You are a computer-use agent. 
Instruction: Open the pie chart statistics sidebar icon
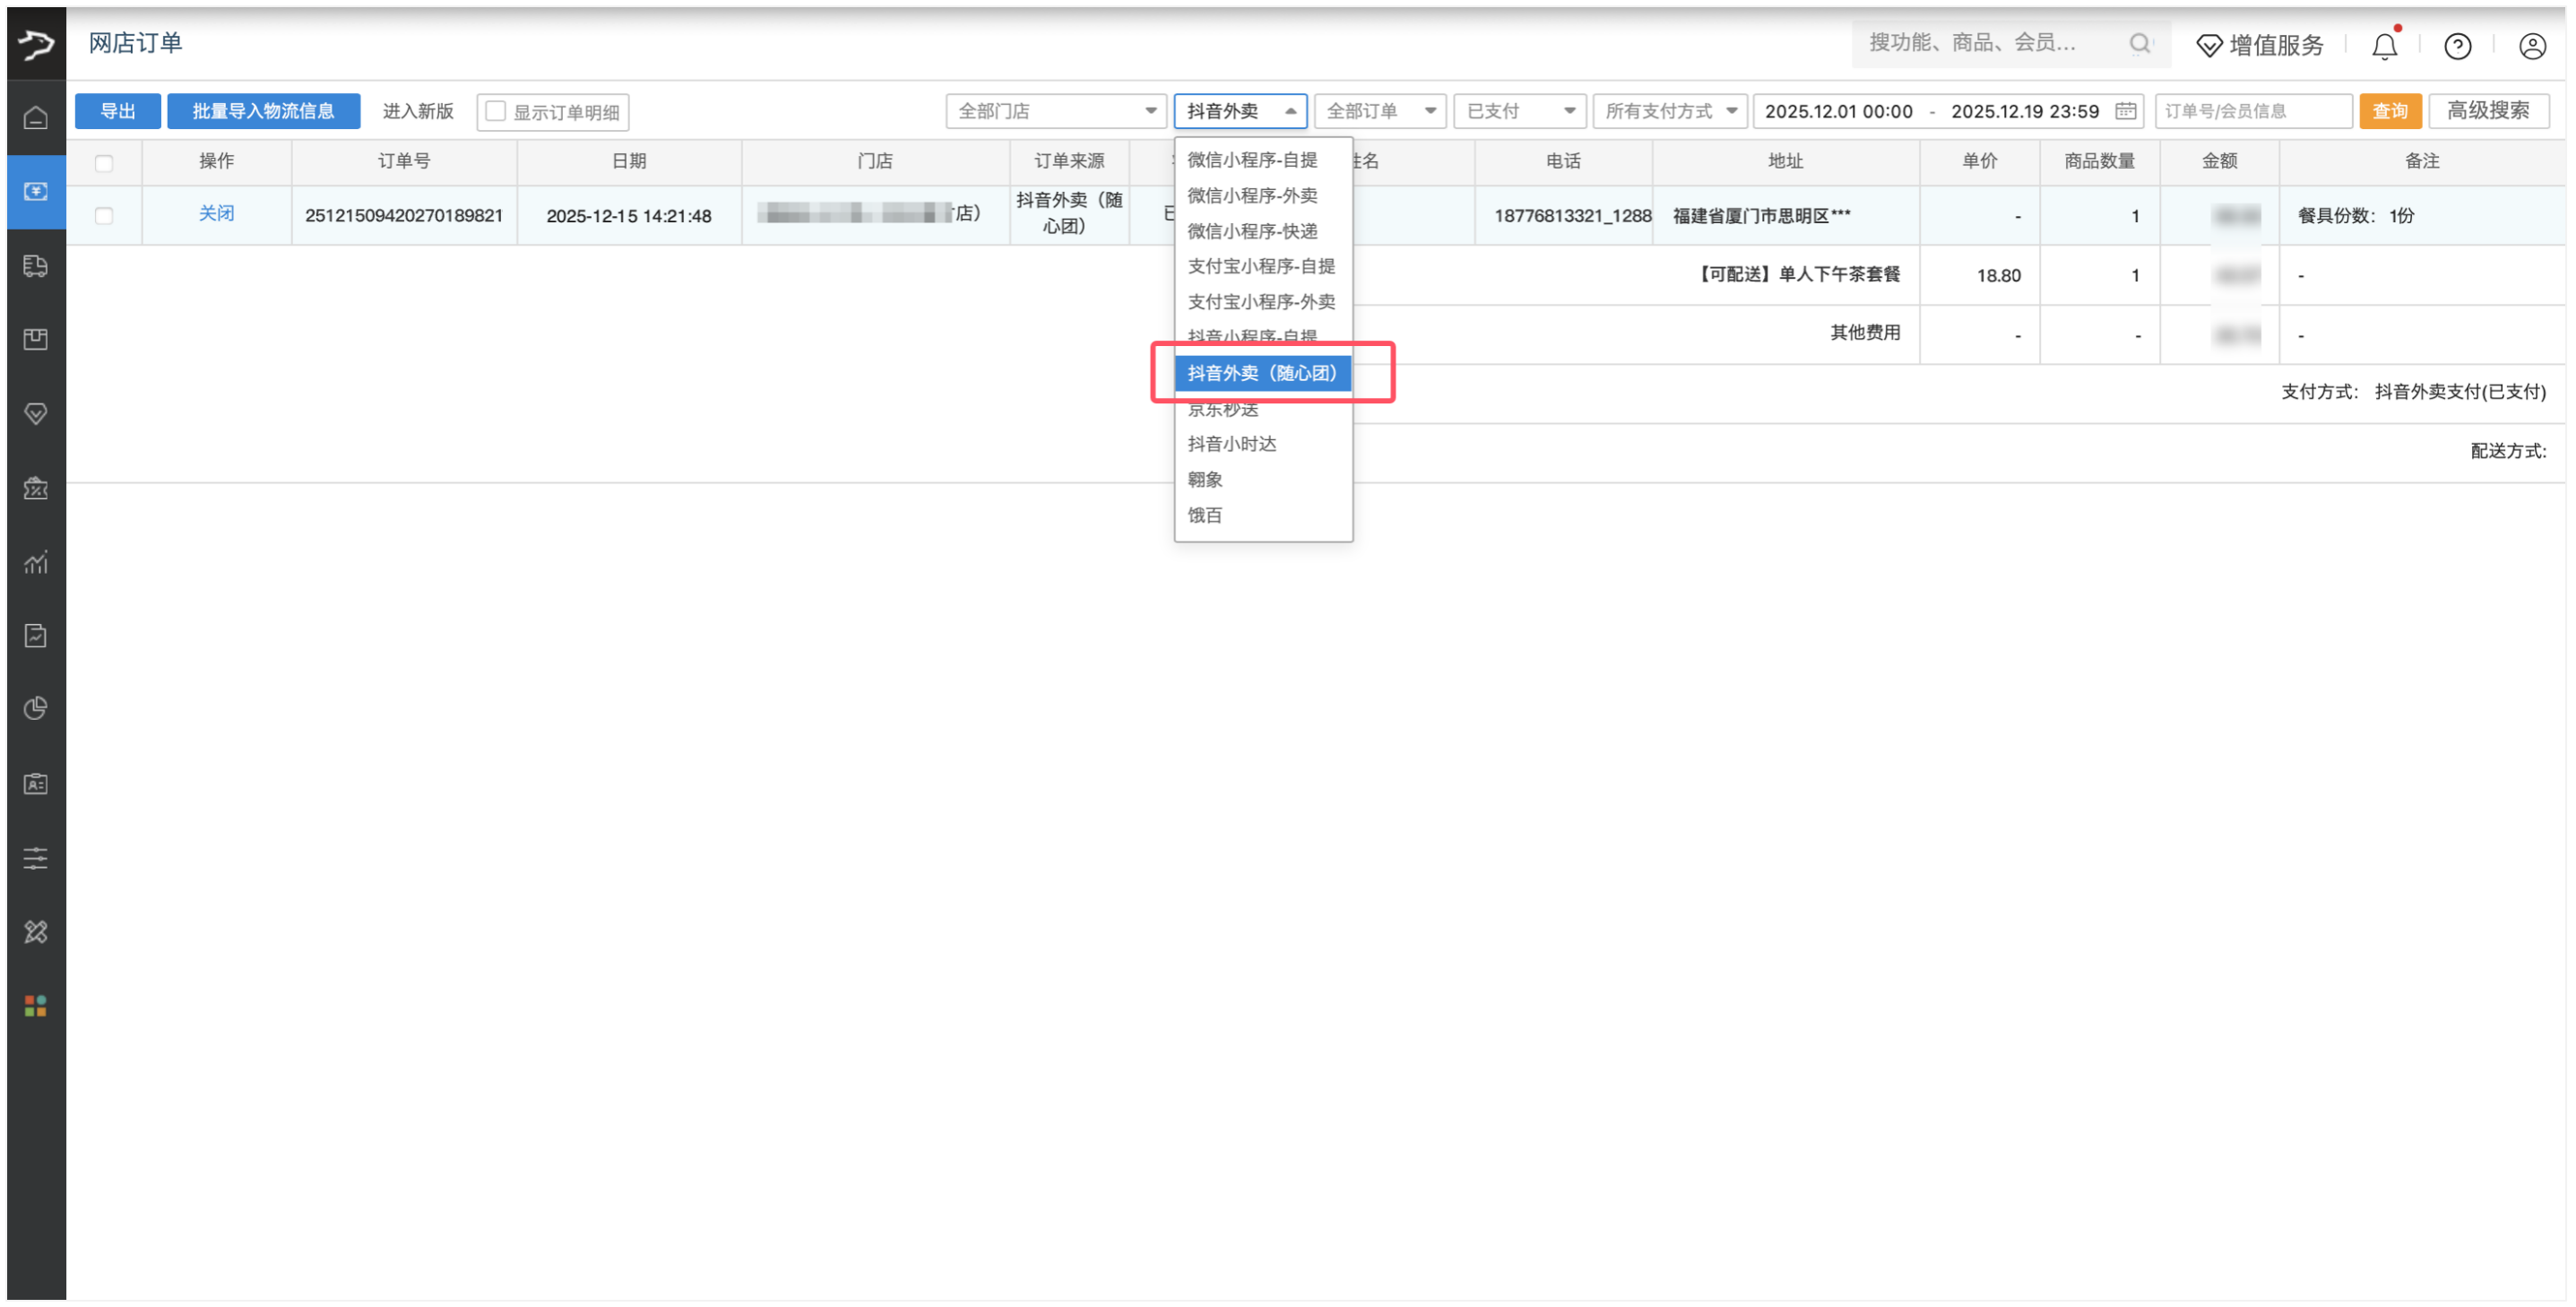36,708
